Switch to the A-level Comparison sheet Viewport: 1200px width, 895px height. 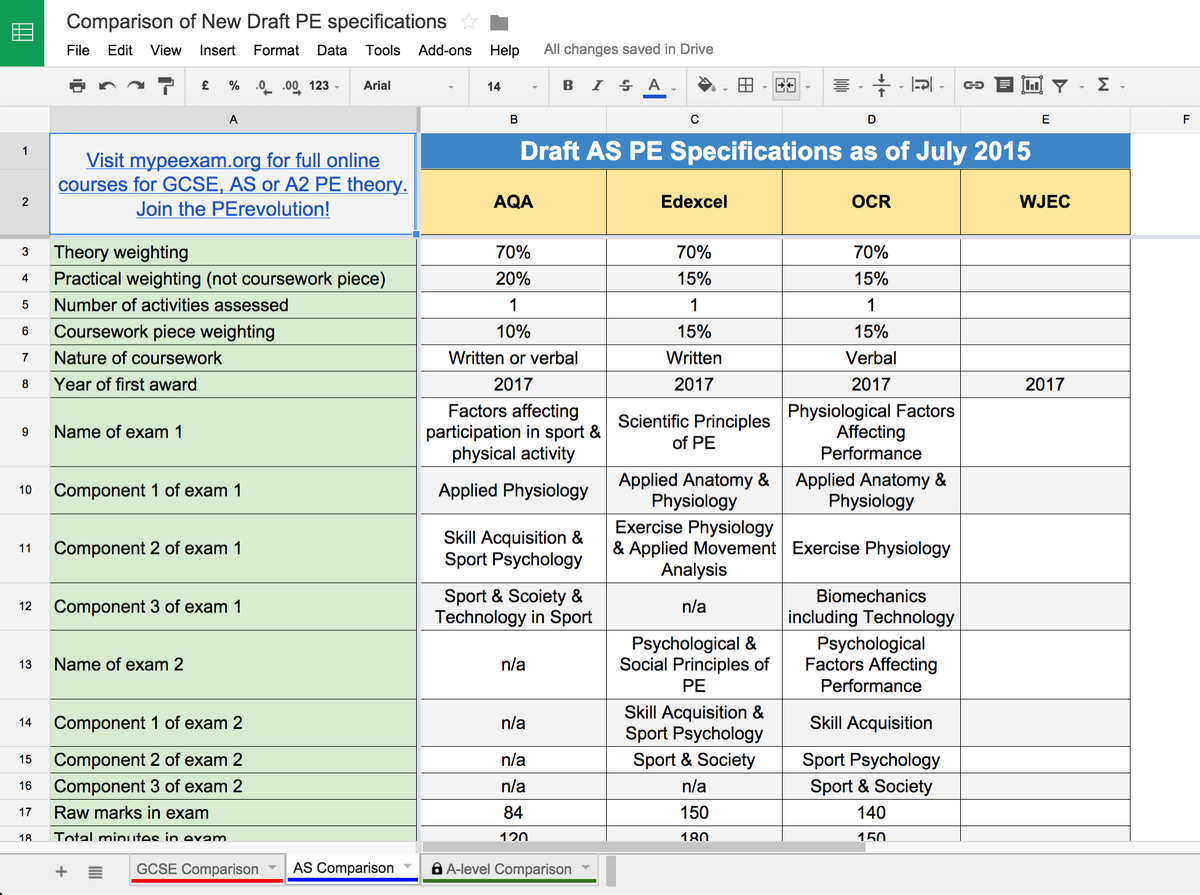(511, 869)
